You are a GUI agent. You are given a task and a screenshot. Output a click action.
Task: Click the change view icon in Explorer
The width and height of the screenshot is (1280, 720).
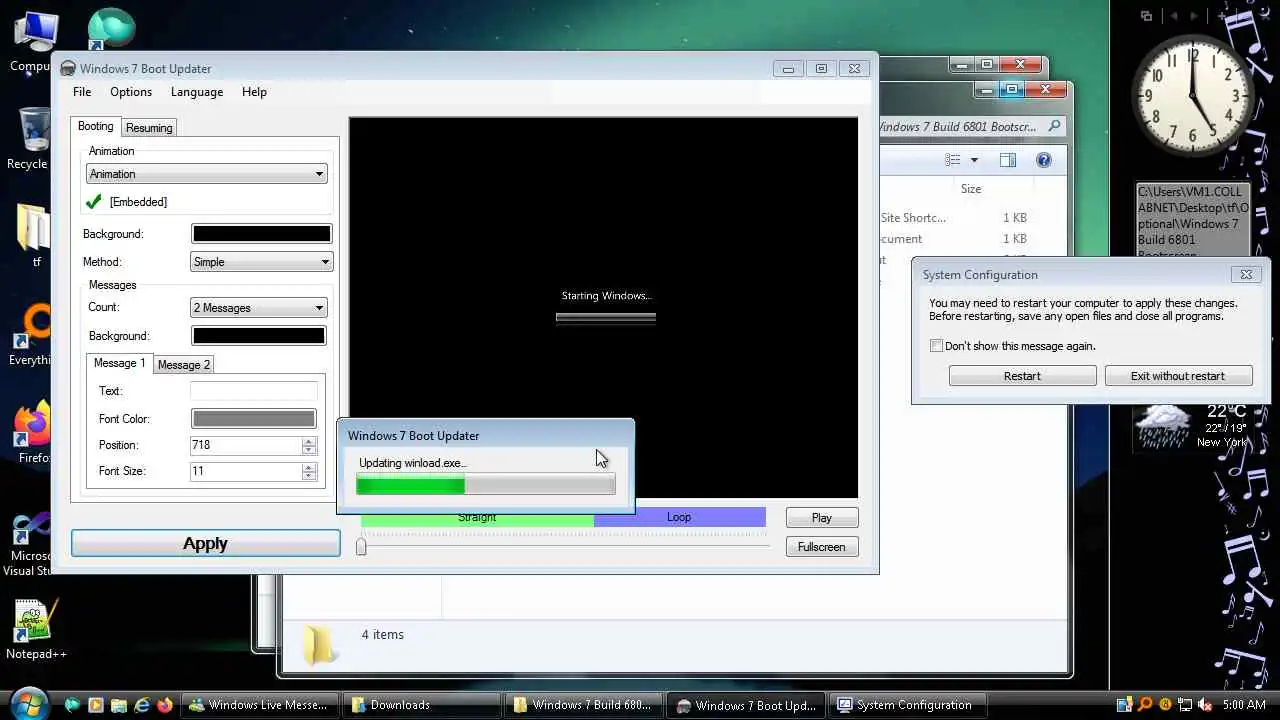pos(953,160)
